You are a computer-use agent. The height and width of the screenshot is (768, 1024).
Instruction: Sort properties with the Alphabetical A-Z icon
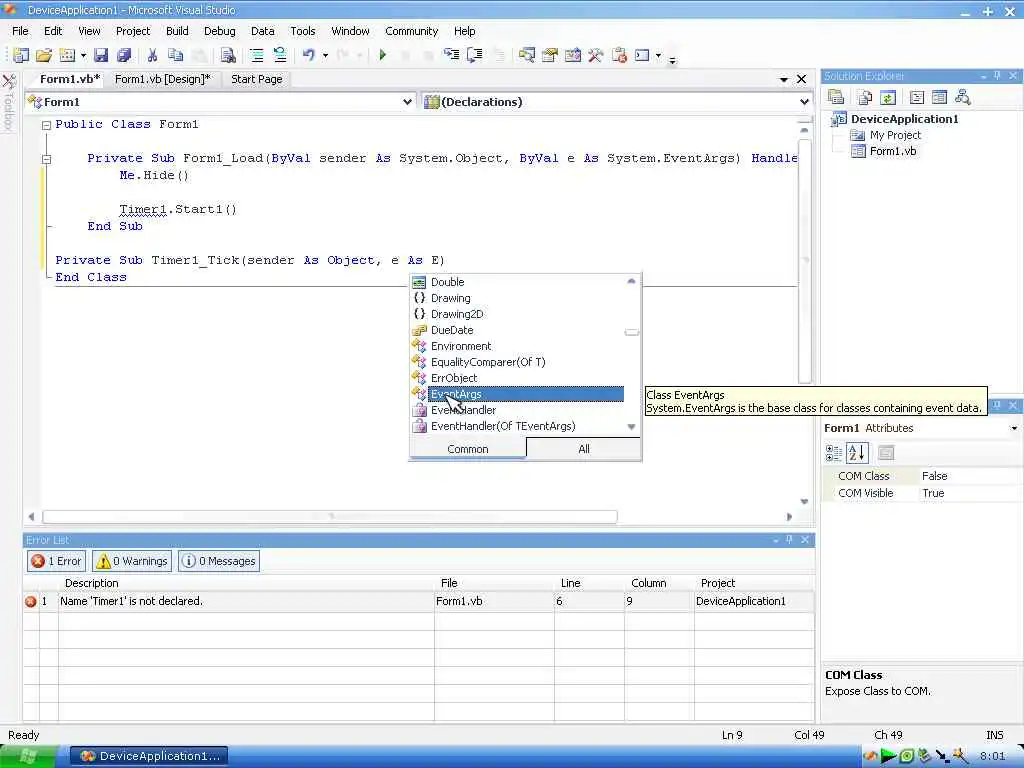click(x=857, y=453)
